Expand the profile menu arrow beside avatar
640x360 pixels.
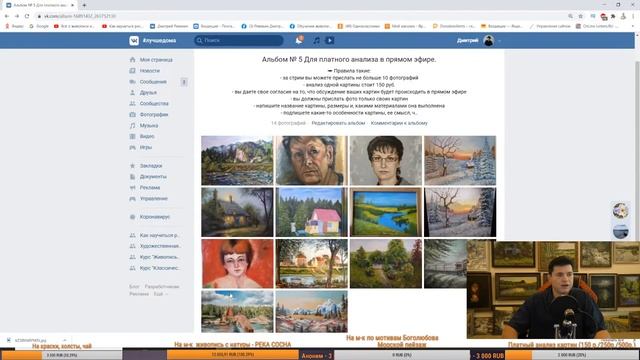[499, 41]
